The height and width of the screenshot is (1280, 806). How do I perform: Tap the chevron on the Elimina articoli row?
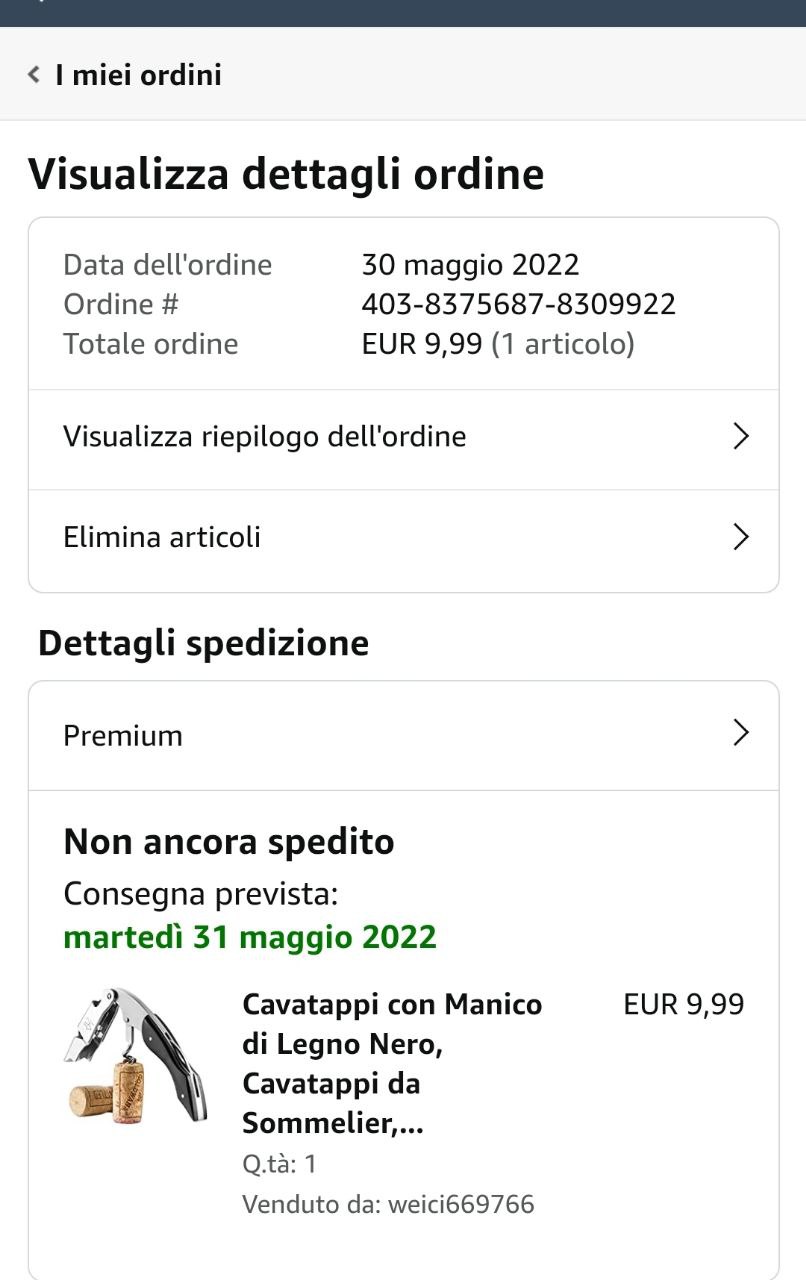(741, 538)
